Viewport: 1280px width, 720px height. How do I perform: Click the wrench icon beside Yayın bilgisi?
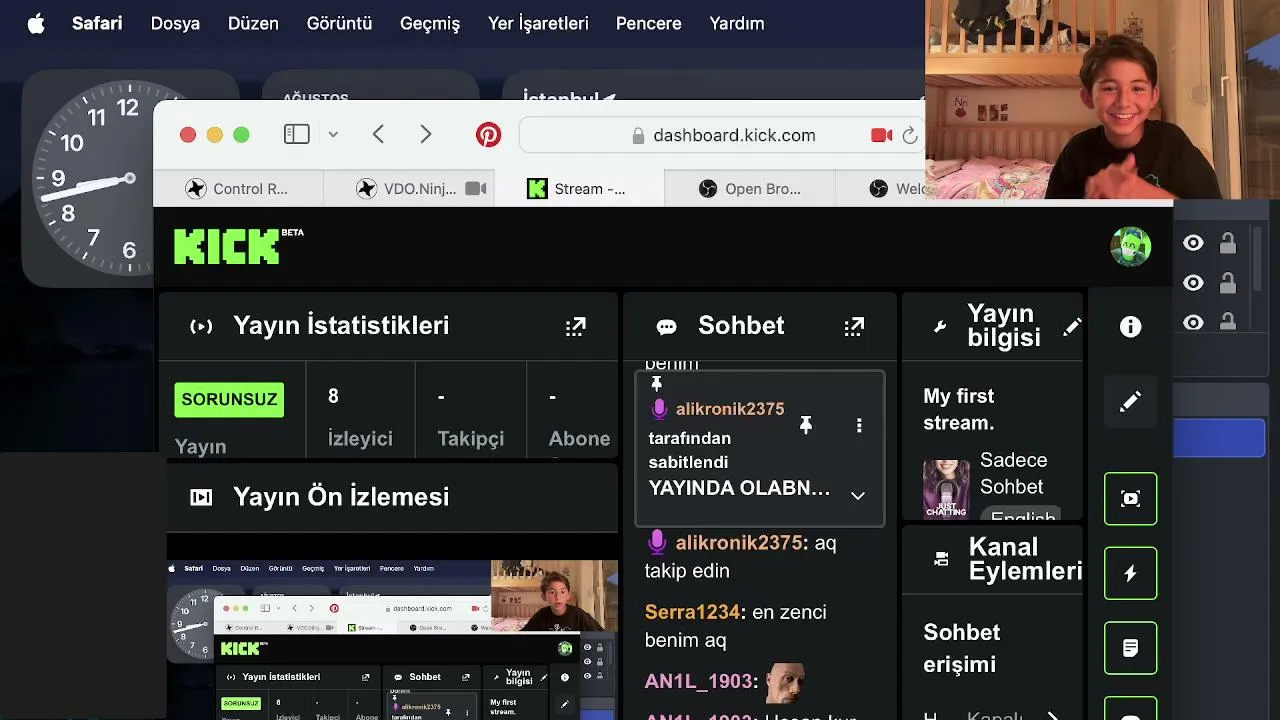(940, 327)
